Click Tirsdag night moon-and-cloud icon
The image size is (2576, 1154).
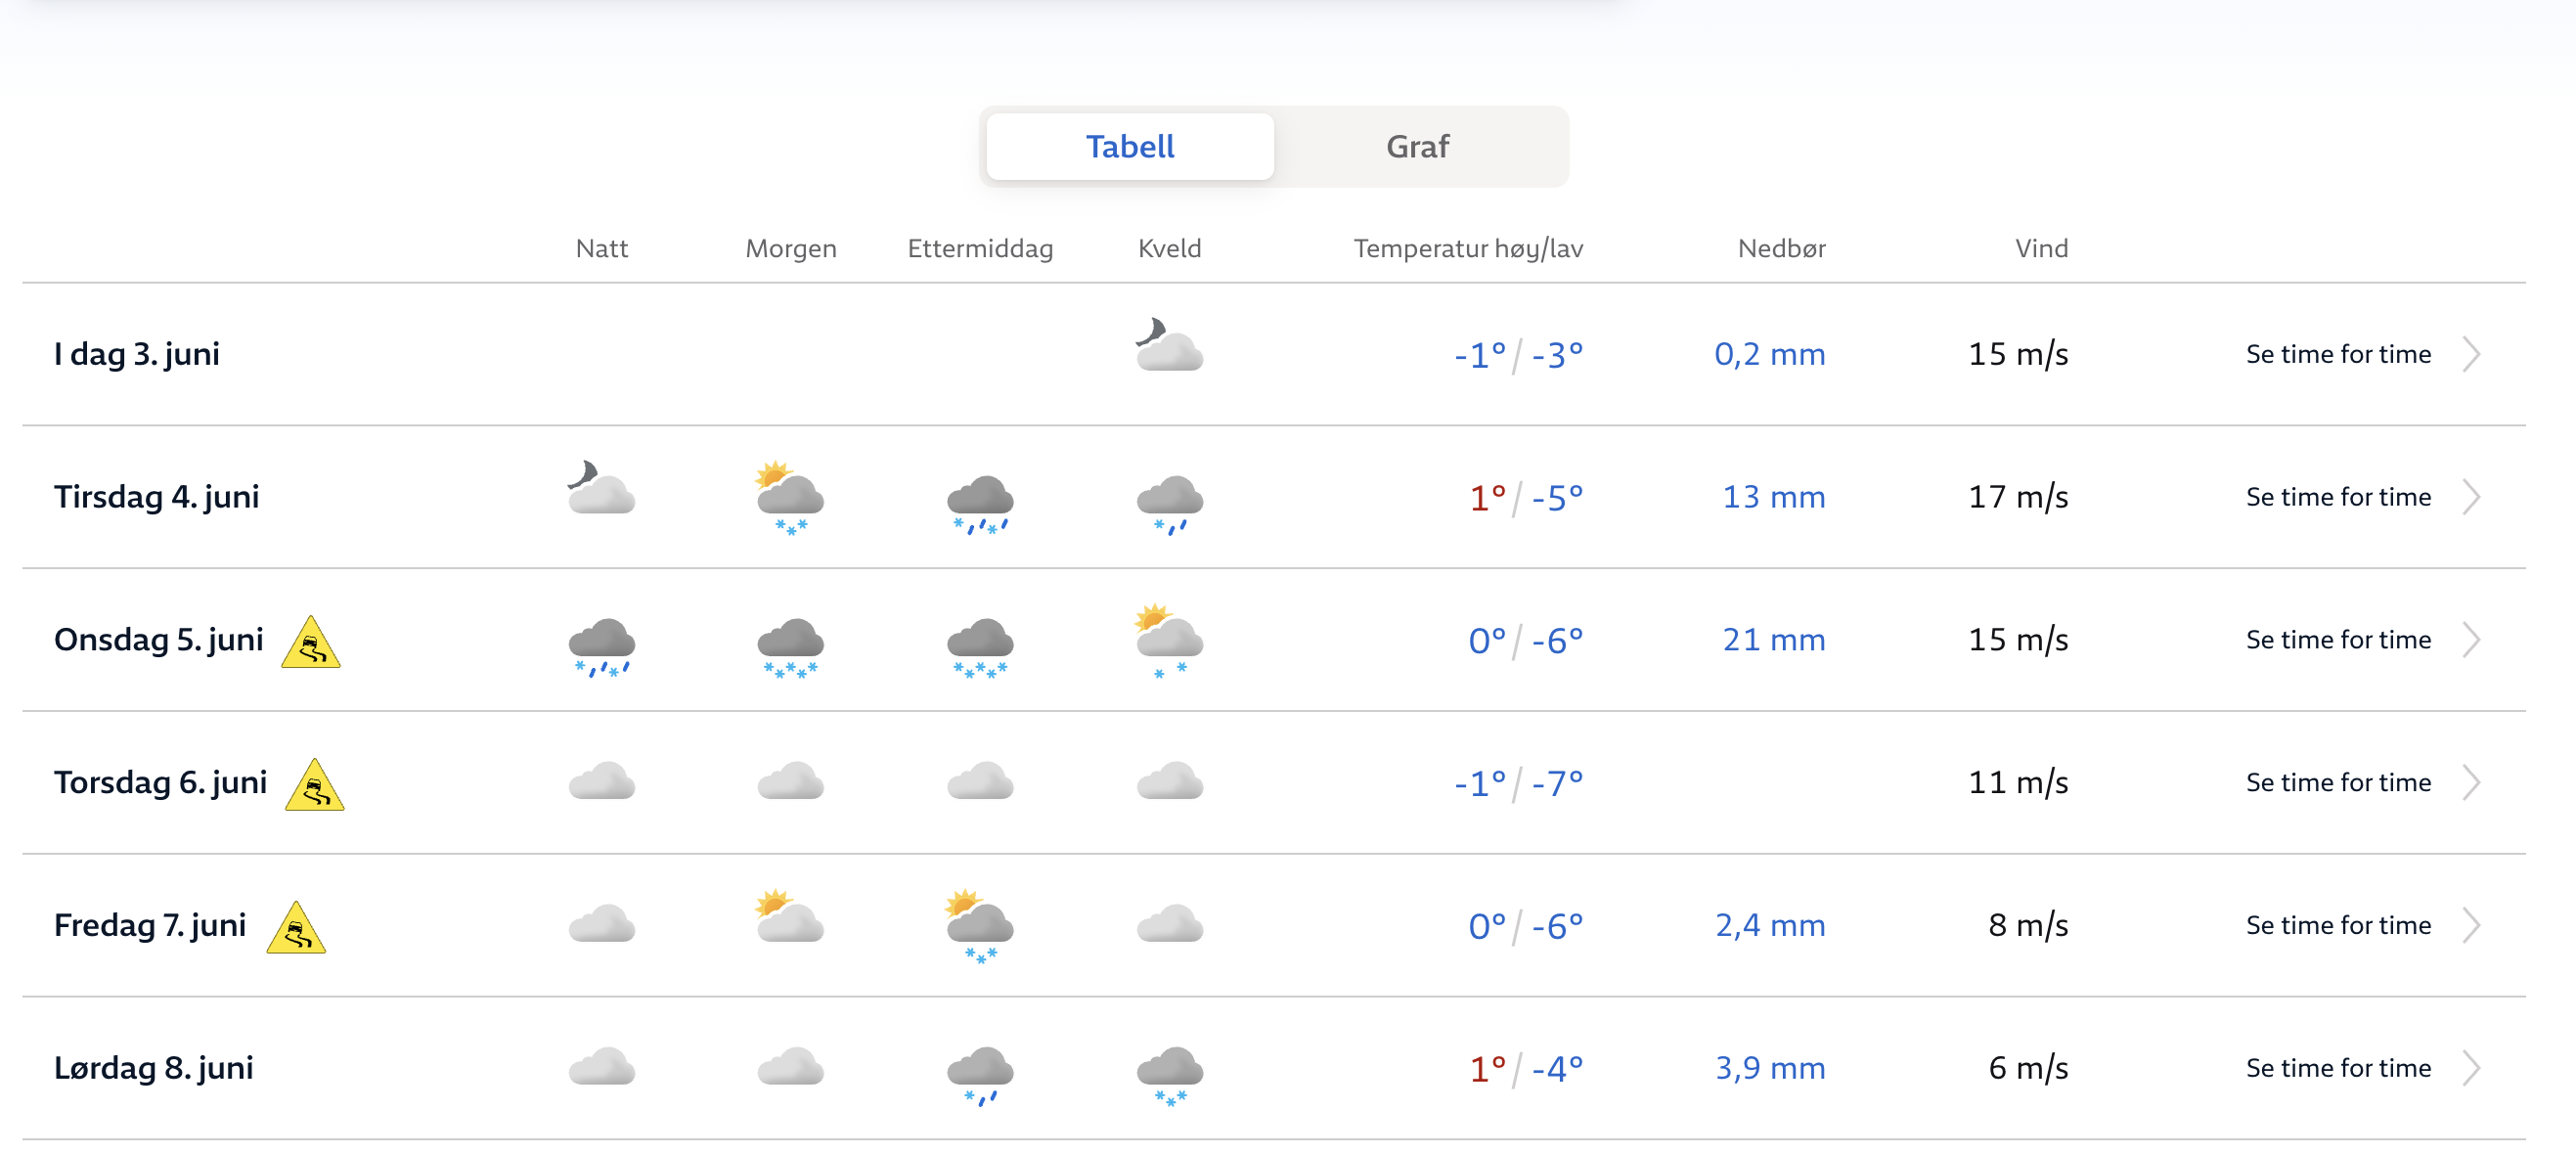click(600, 488)
